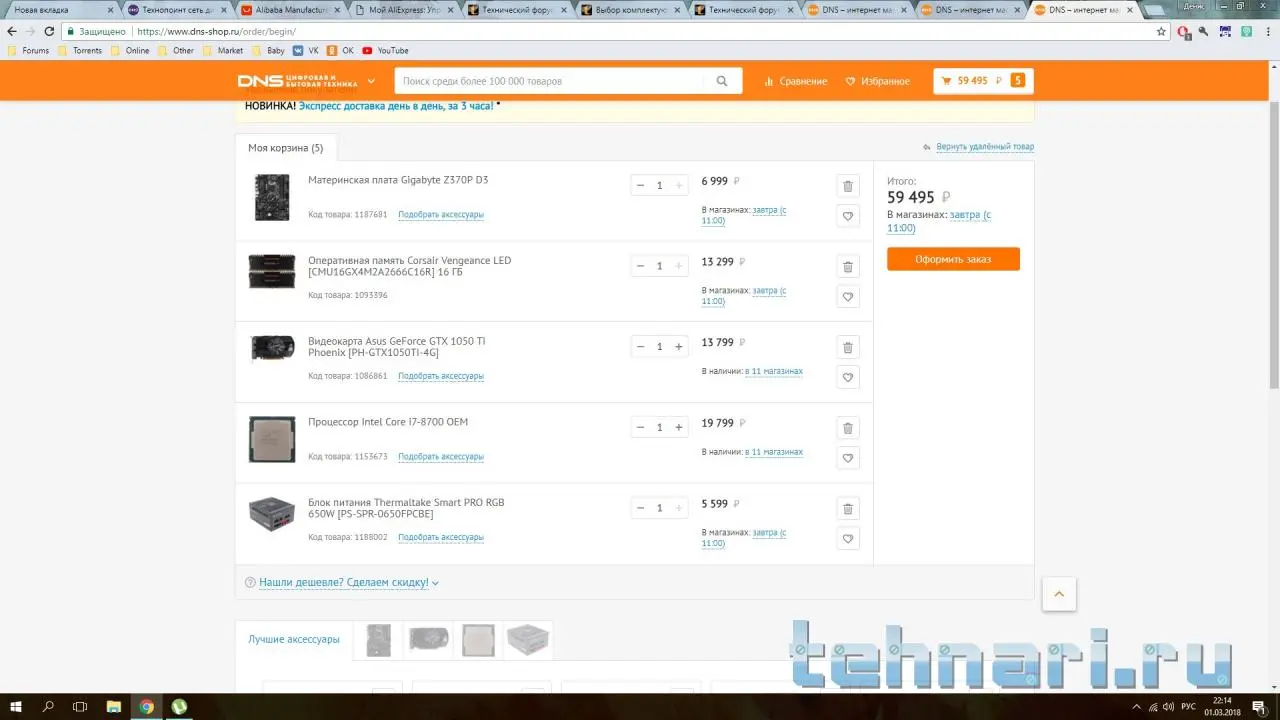Expand the DNS catalog dropdown chevron
The height and width of the screenshot is (720, 1280).
371,81
